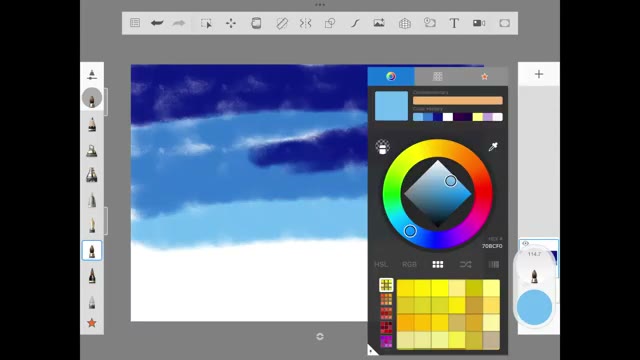Select the Text tool
The height and width of the screenshot is (360, 640).
click(454, 23)
